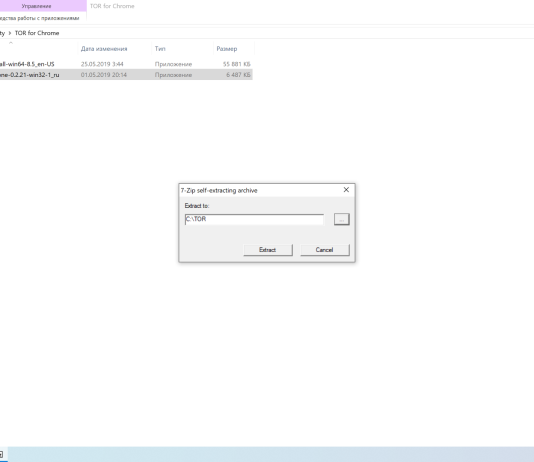Close the 7-Zip self-extracting archive dialog
The height and width of the screenshot is (462, 534).
coord(346,190)
